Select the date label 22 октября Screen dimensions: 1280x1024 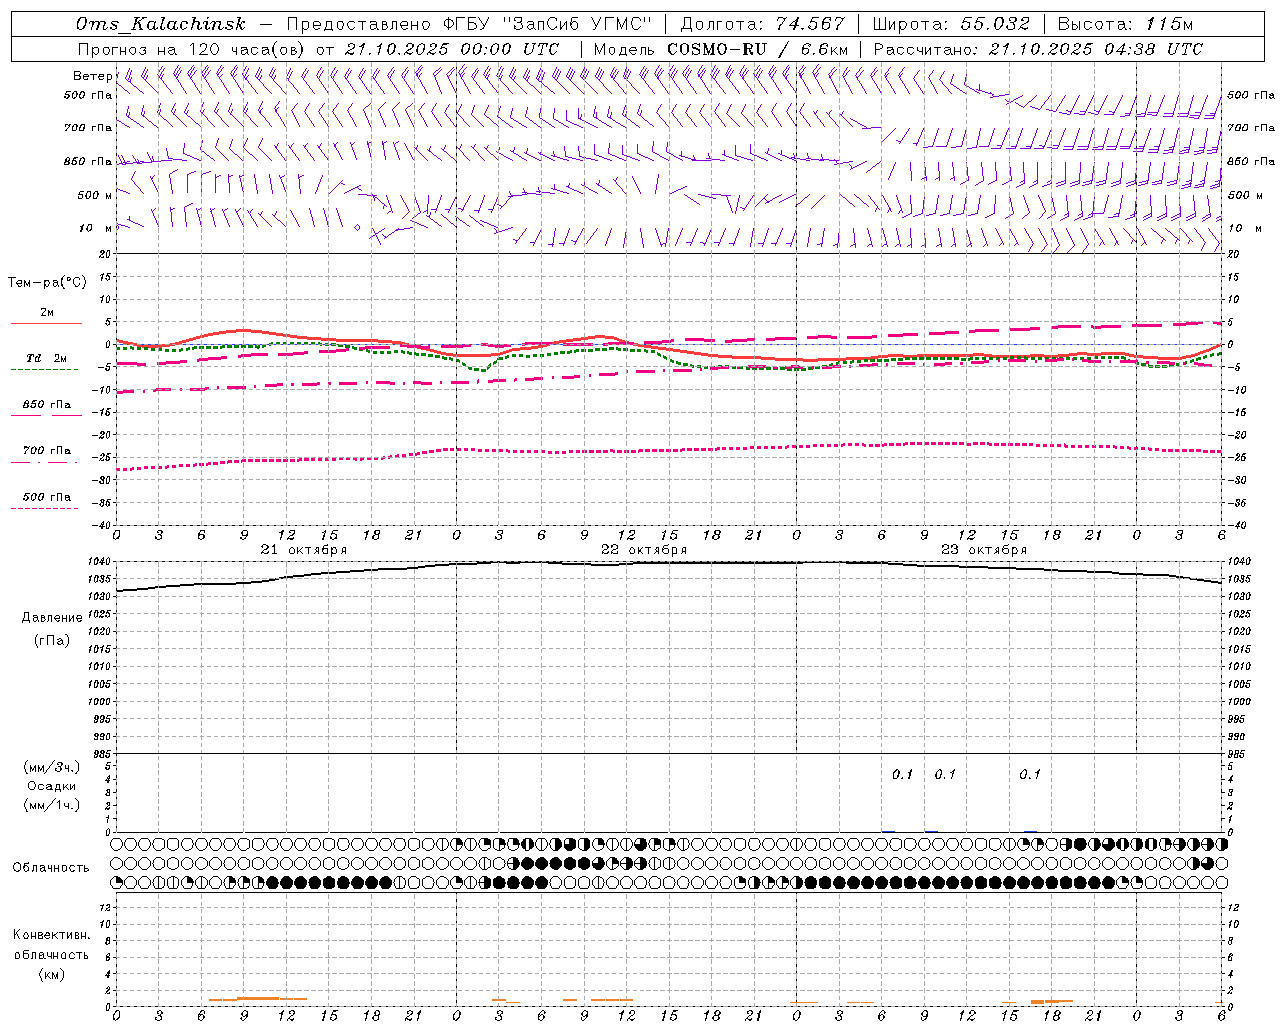(644, 550)
